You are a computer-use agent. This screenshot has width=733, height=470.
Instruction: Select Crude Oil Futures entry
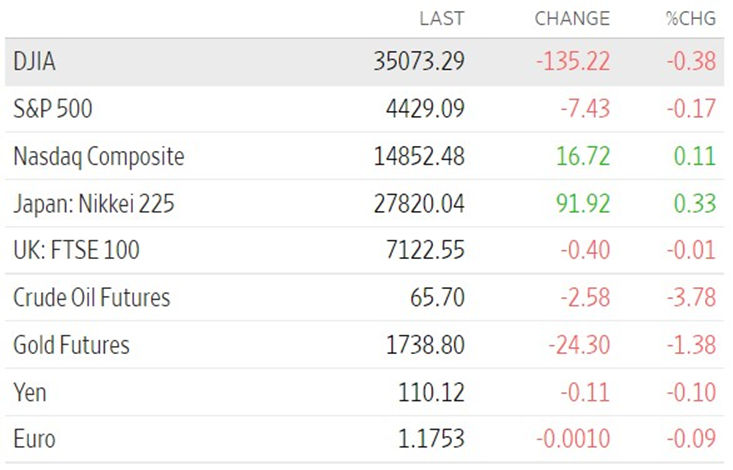[92, 298]
